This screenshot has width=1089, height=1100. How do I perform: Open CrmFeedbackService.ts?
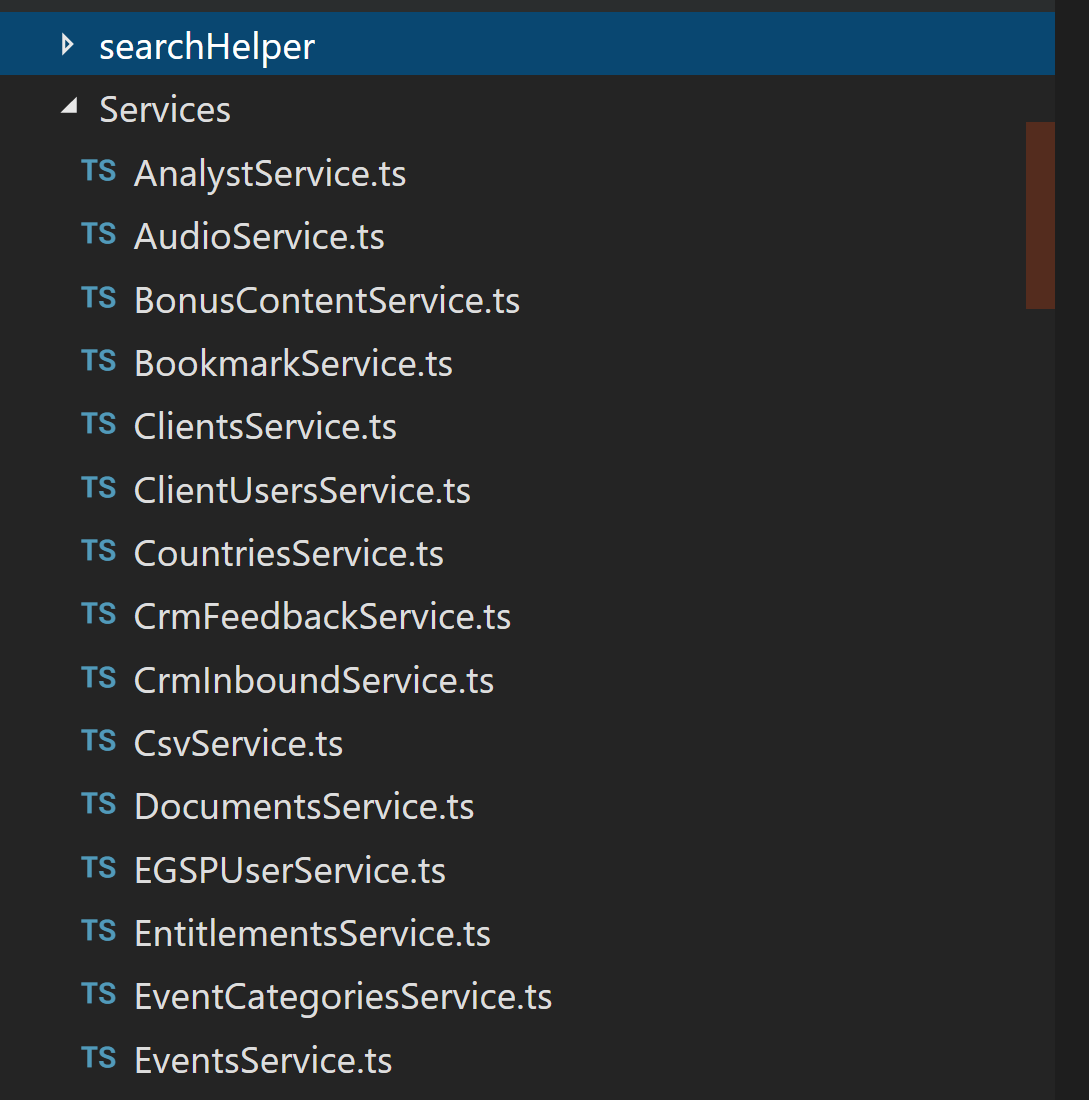[x=321, y=614]
